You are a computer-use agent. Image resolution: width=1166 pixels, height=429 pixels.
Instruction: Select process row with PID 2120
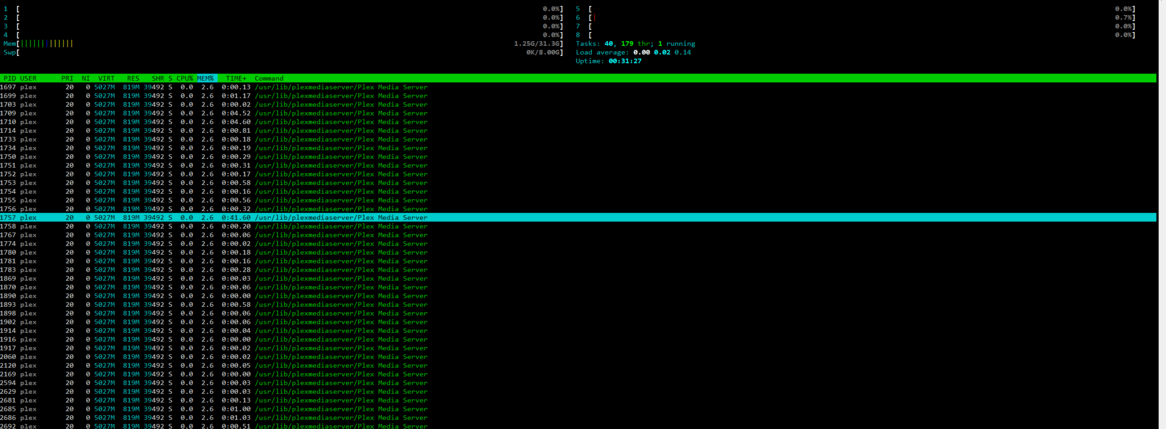click(579, 365)
